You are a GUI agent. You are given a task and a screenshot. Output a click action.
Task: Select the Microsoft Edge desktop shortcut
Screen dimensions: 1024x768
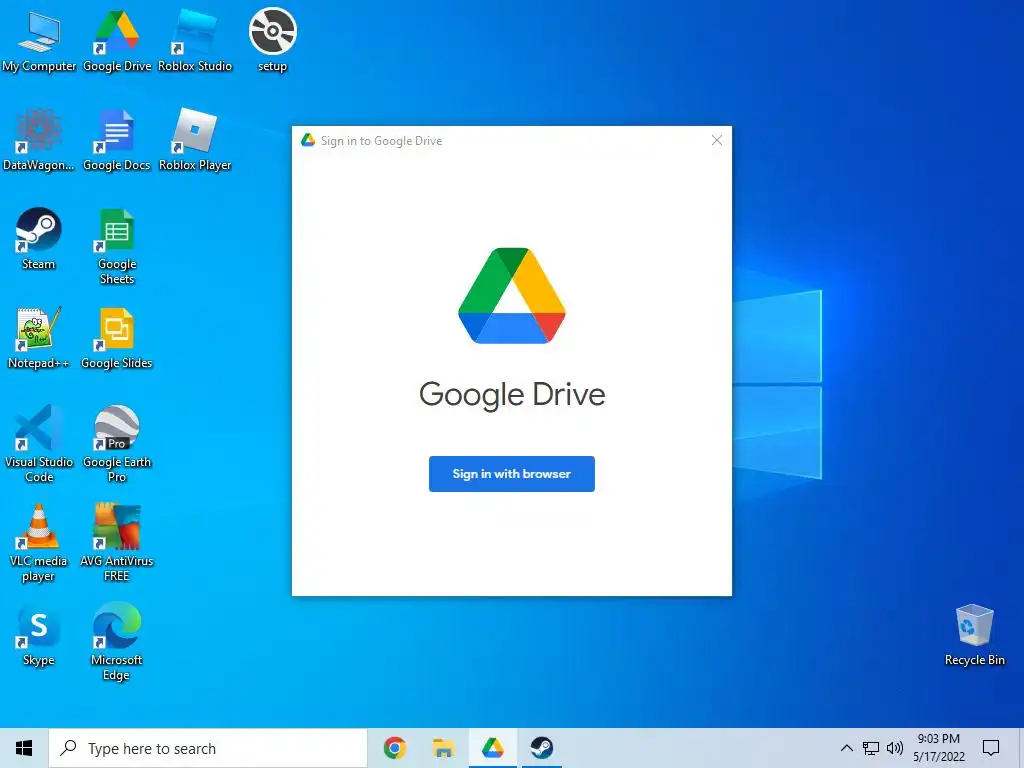coord(117,643)
